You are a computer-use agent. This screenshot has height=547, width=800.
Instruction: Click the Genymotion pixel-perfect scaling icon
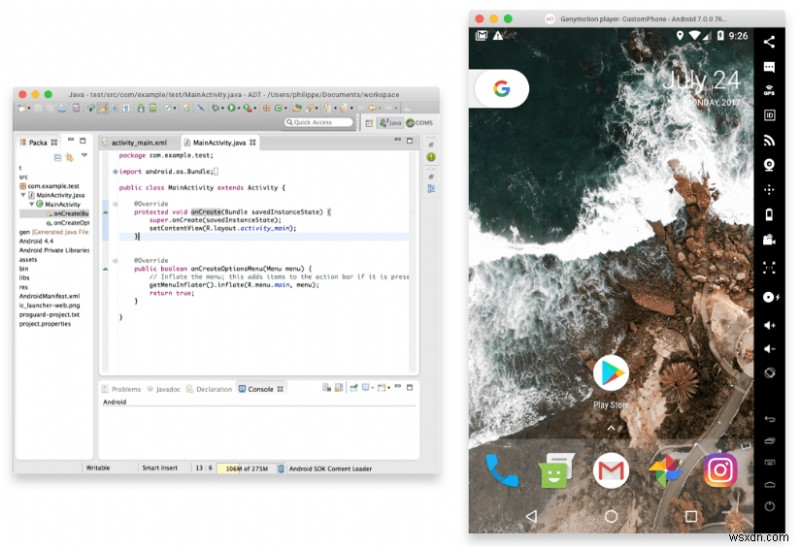pyautogui.click(x=769, y=267)
